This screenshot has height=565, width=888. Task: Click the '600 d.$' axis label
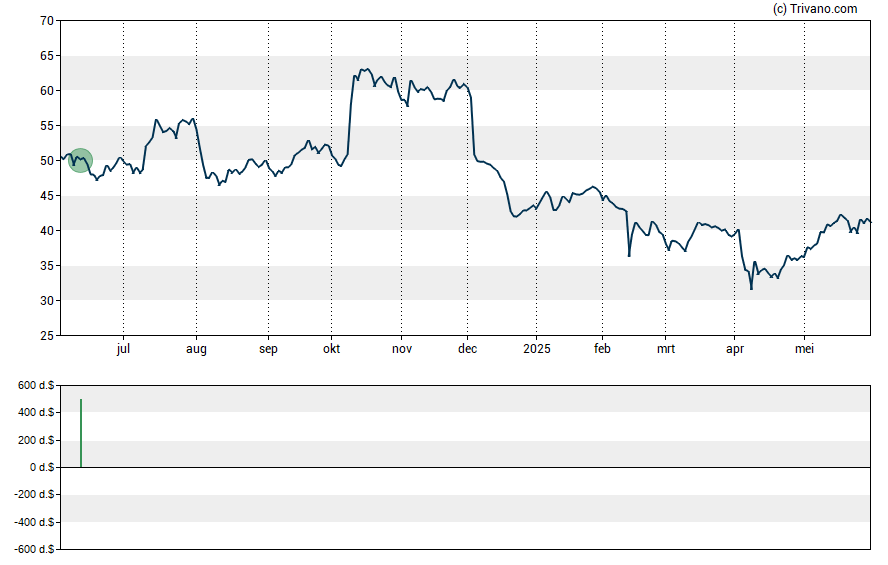[x=36, y=386]
